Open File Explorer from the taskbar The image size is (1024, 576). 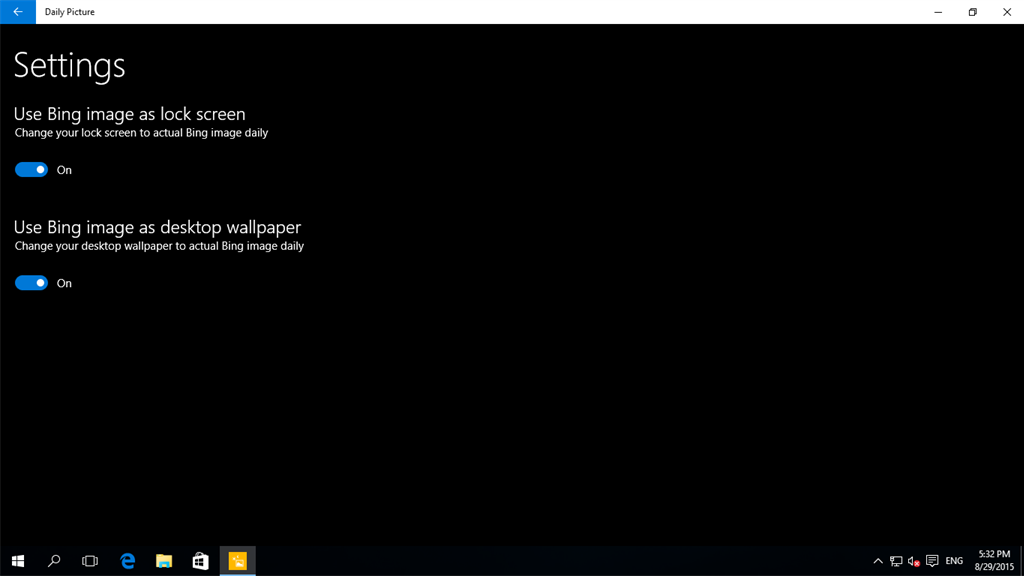163,561
